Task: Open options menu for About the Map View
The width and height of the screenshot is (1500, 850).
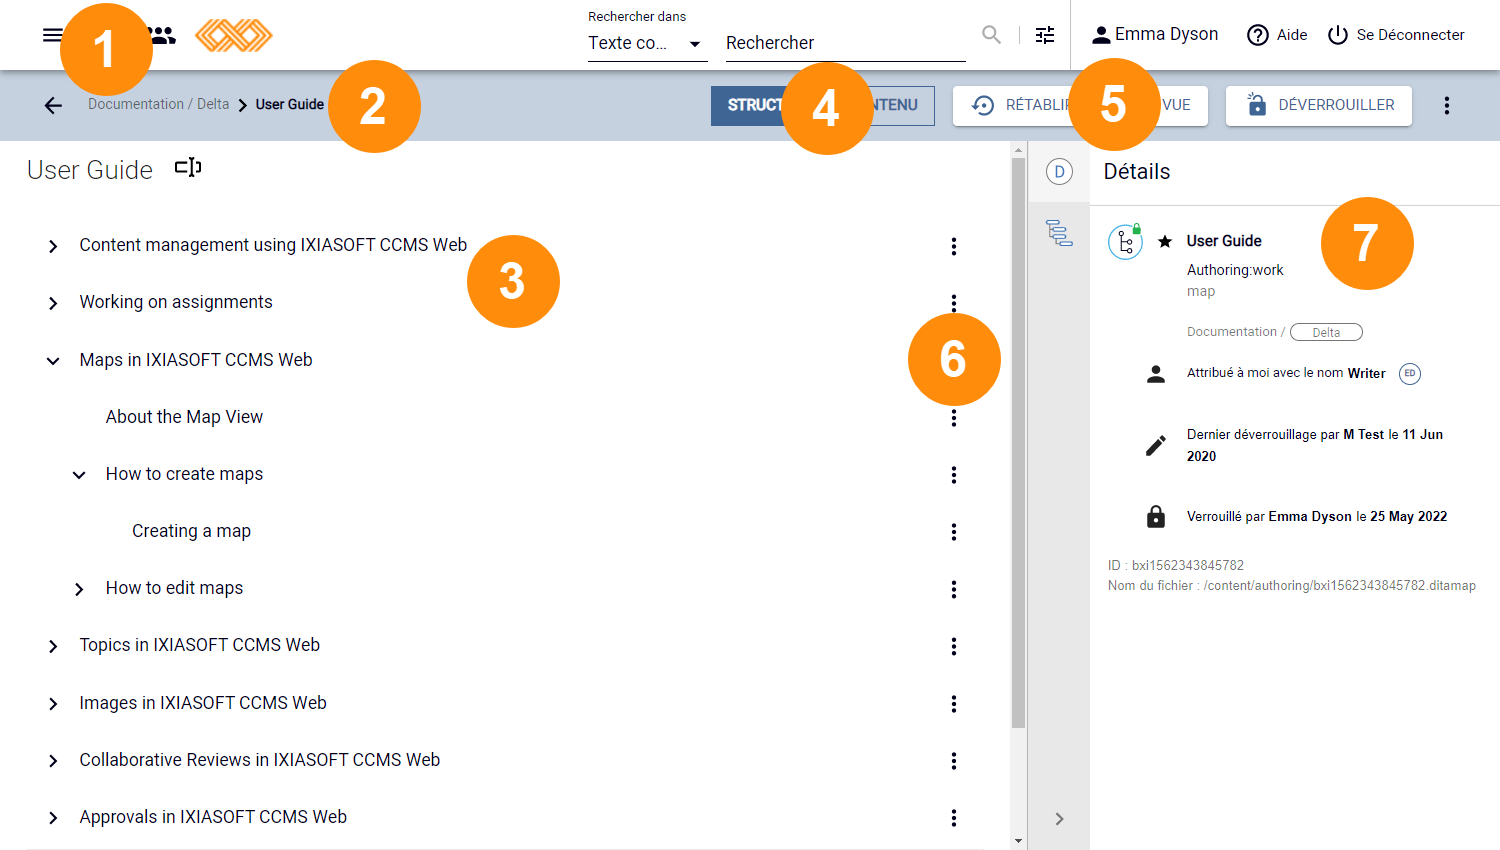Action: [954, 418]
